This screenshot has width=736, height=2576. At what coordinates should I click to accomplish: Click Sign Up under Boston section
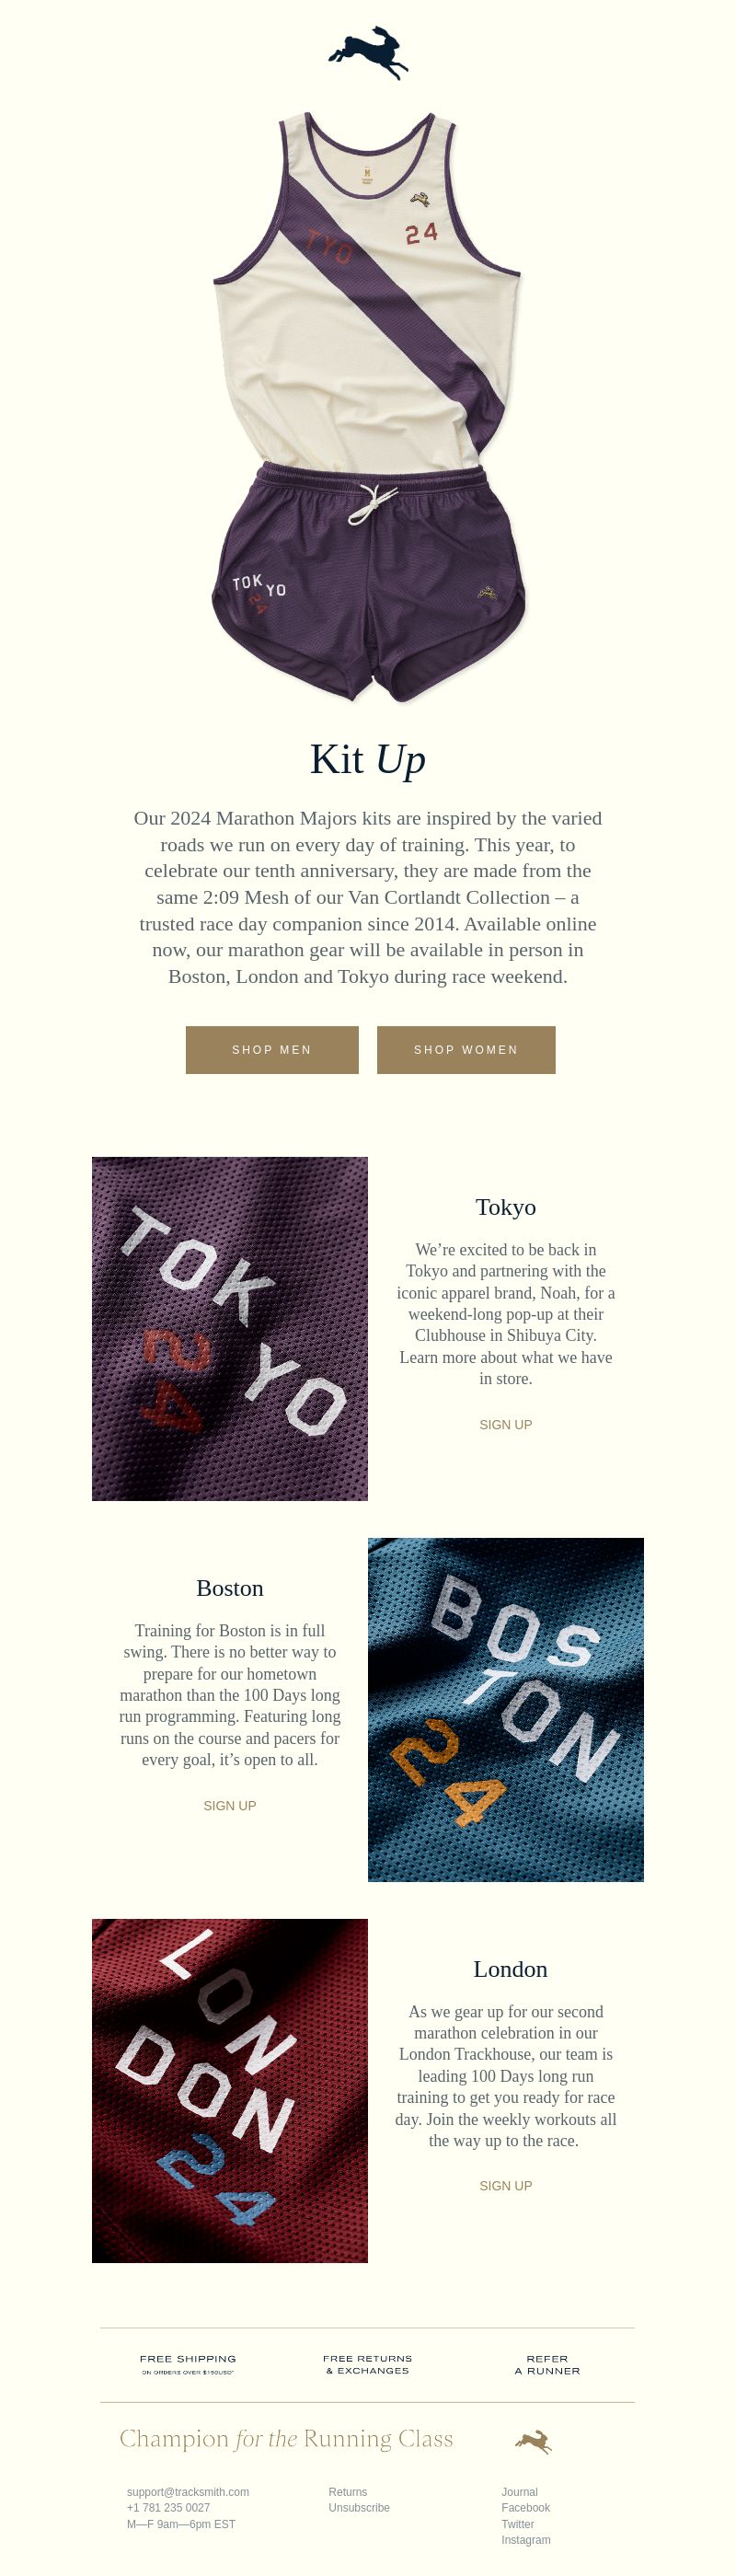point(230,1805)
